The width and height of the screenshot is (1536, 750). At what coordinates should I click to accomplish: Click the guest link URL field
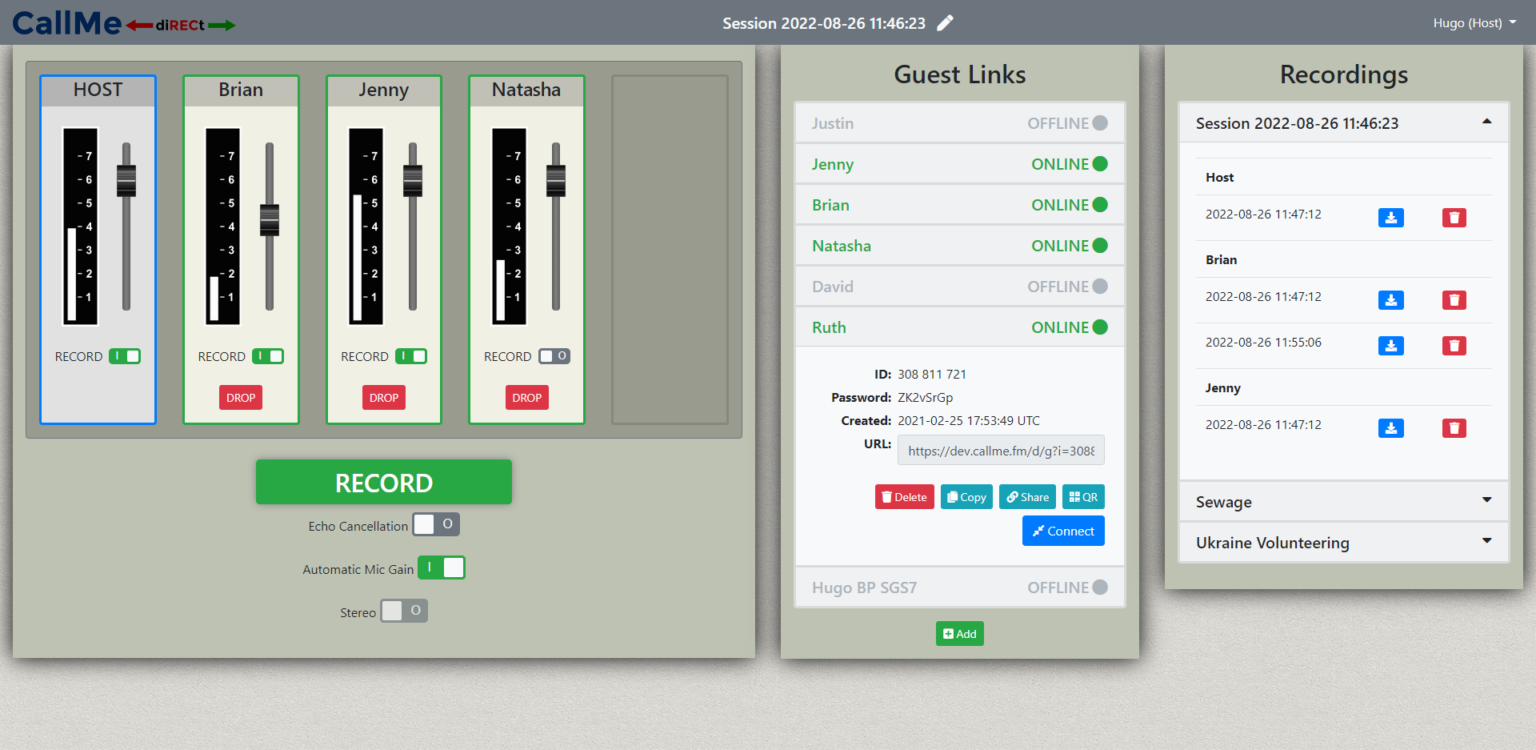[x=1000, y=451]
